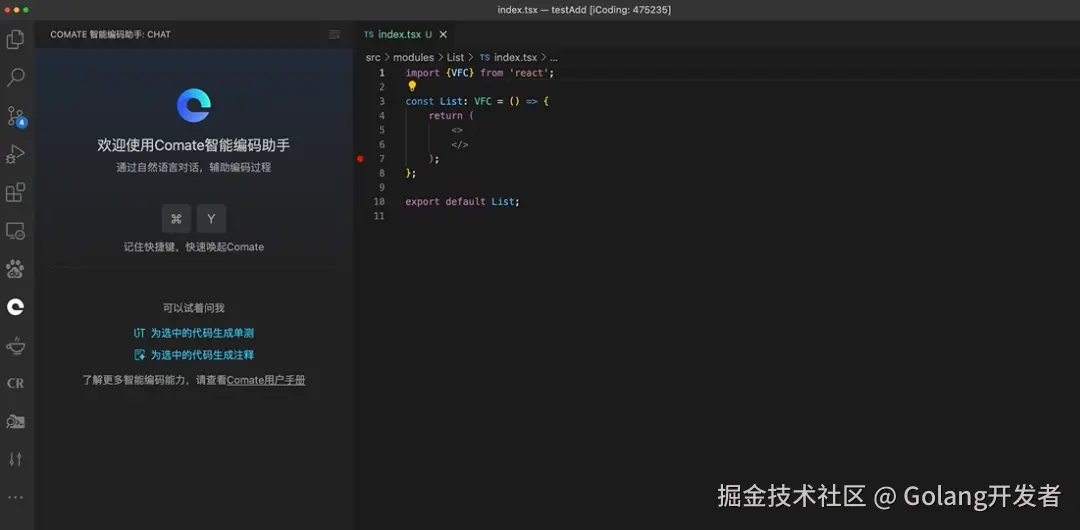This screenshot has width=1080, height=530.
Task: Click 'modules' in the breadcrumb
Action: click(413, 58)
